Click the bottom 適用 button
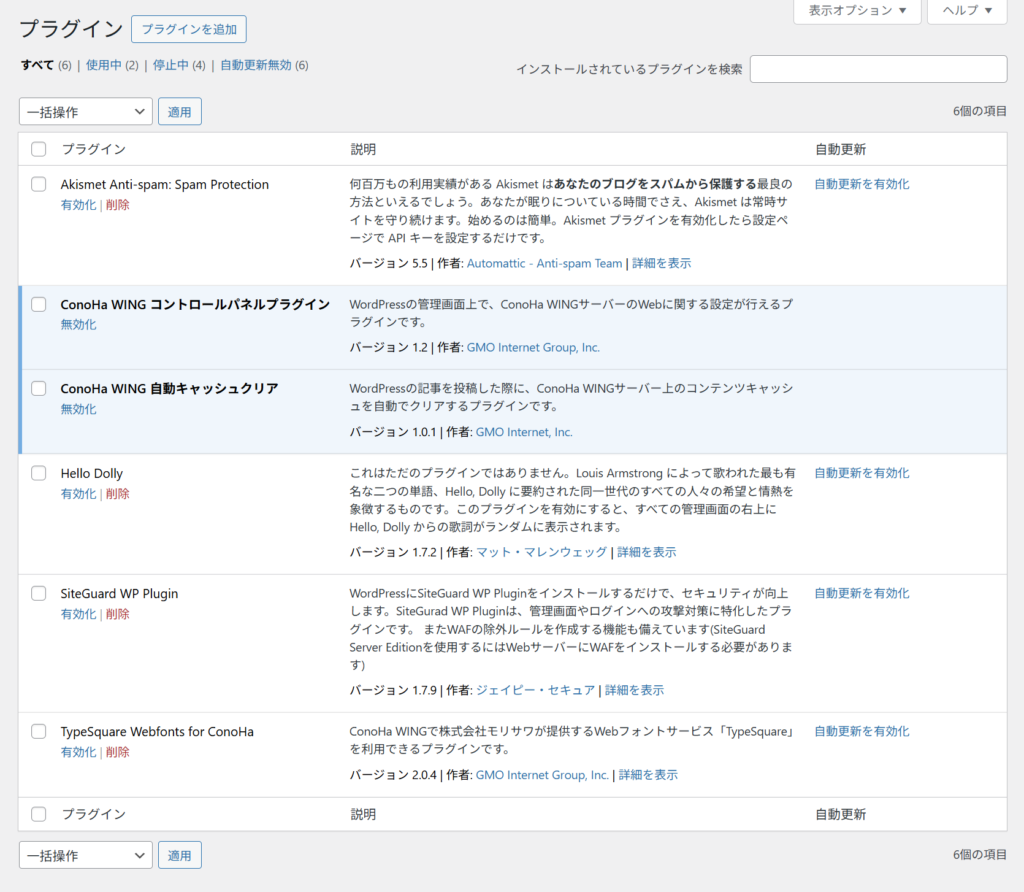The height and width of the screenshot is (892, 1024). [x=180, y=855]
